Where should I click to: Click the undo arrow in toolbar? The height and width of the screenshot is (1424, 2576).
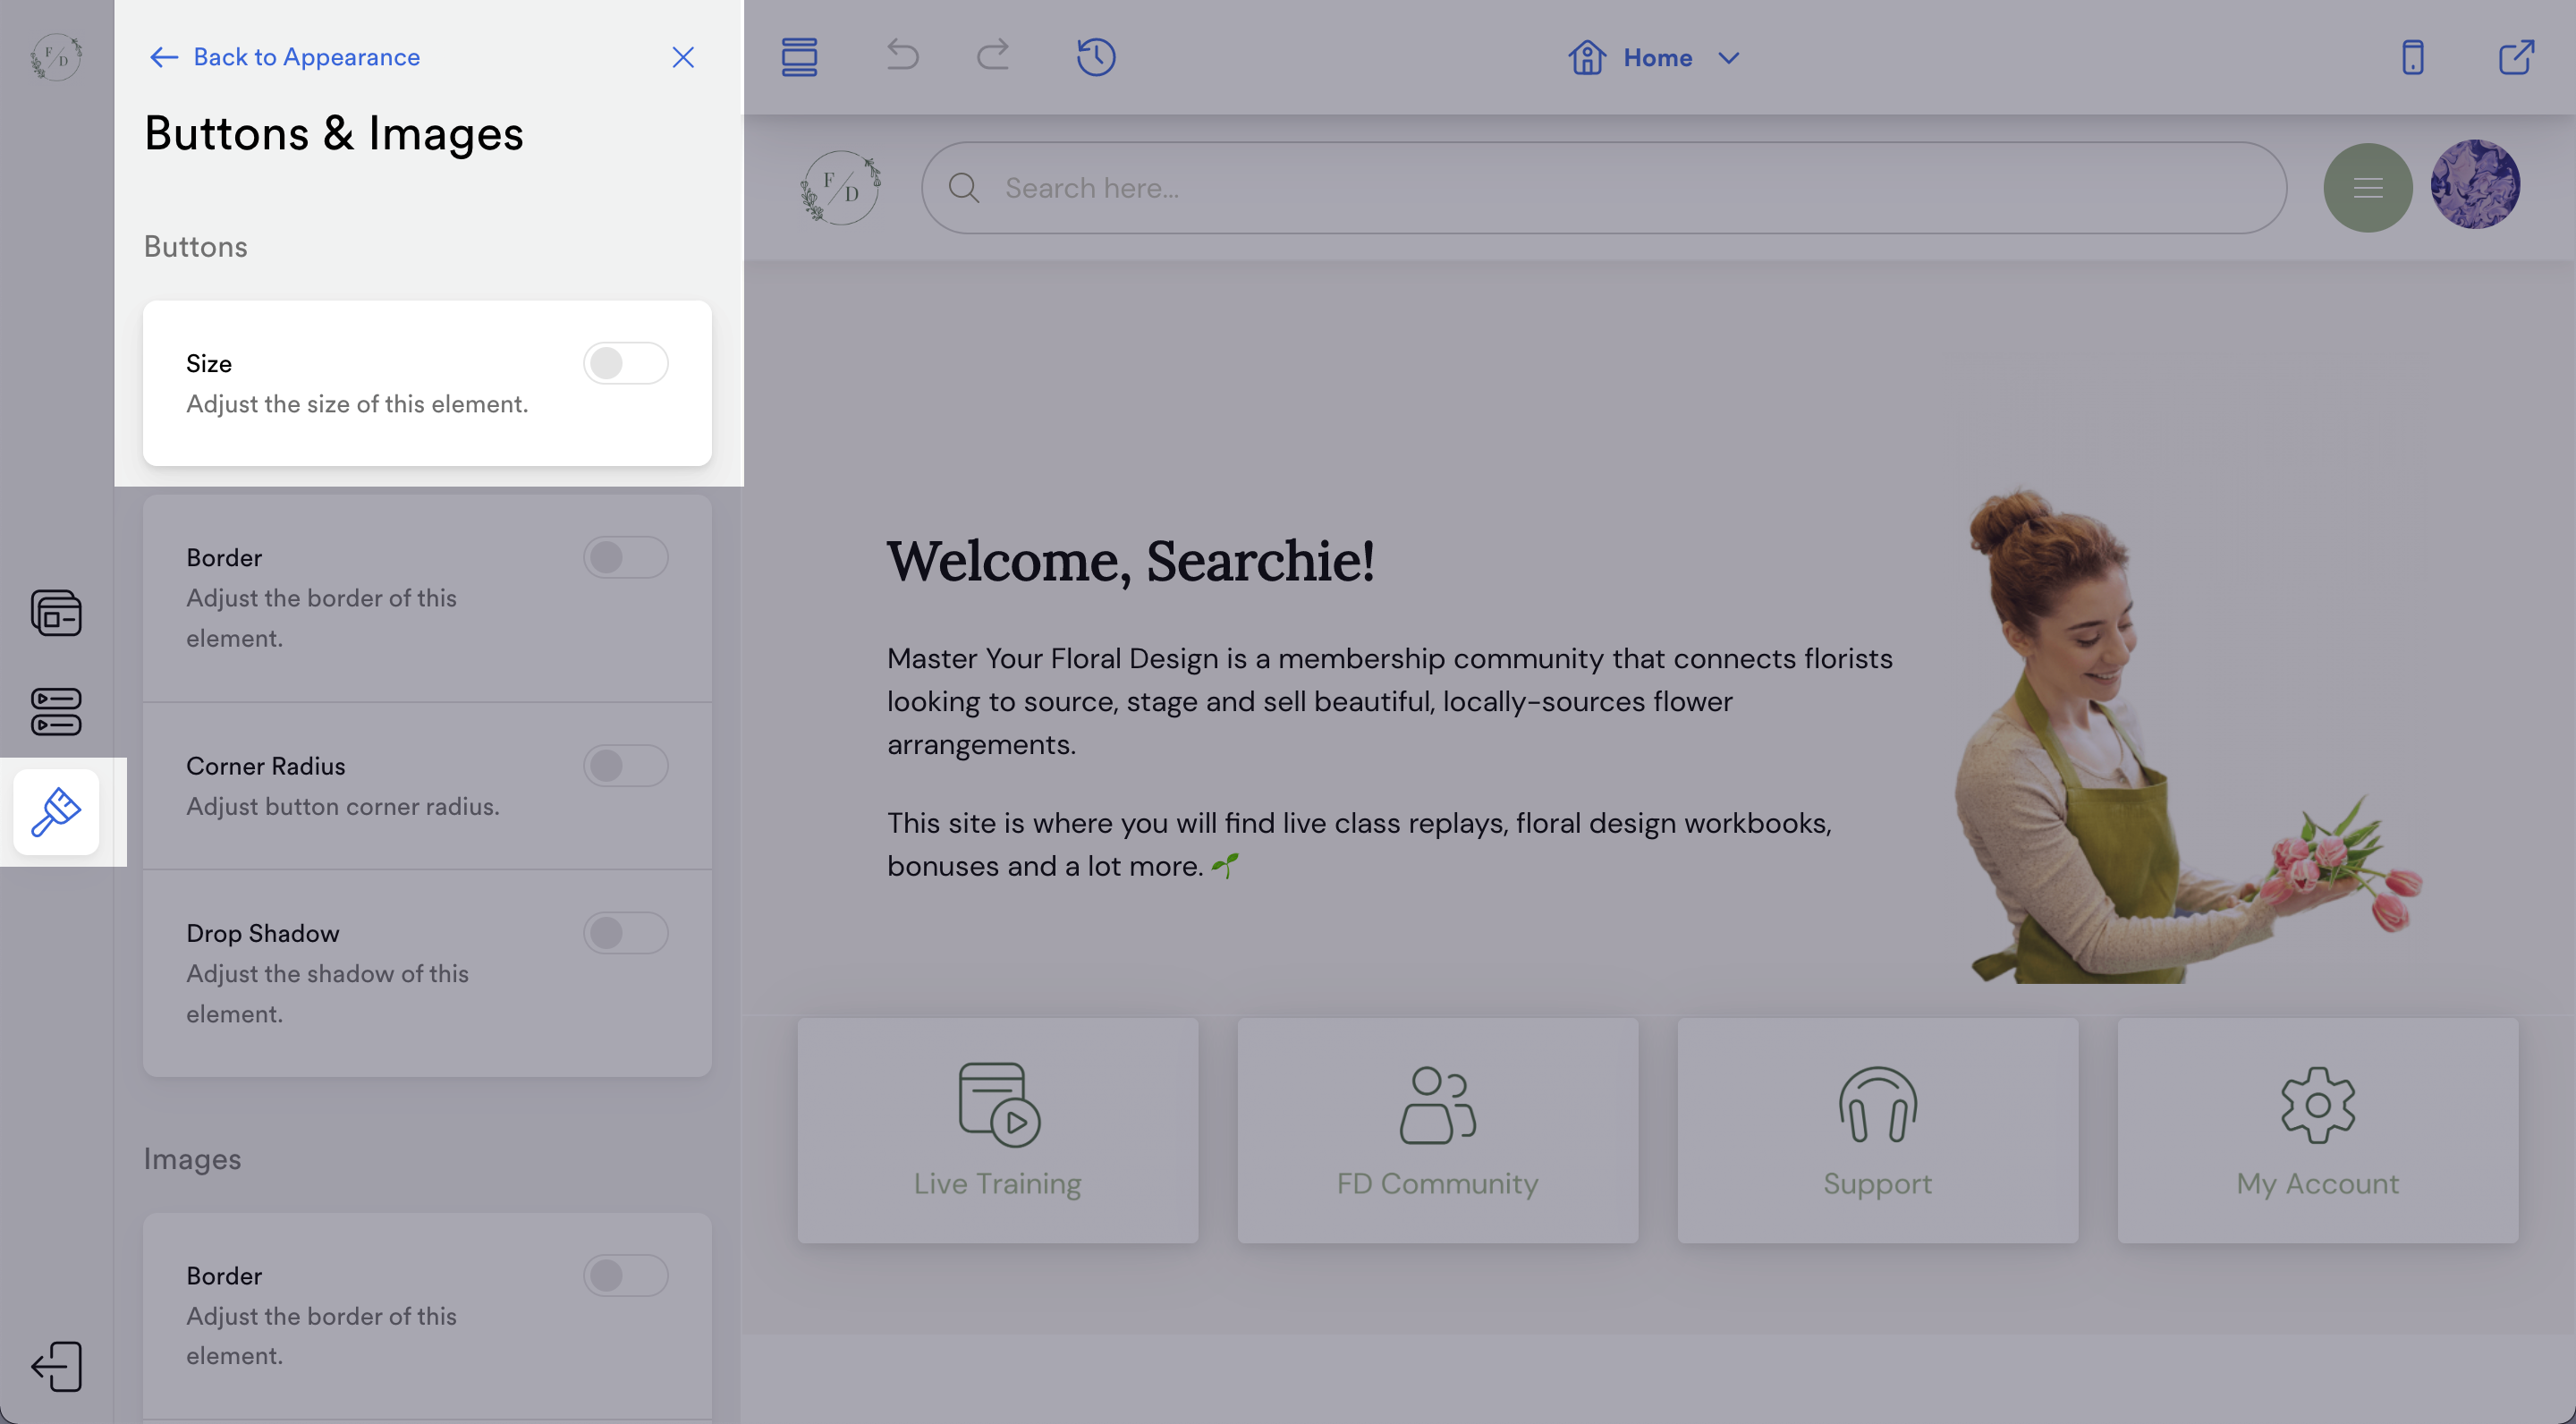(x=902, y=56)
